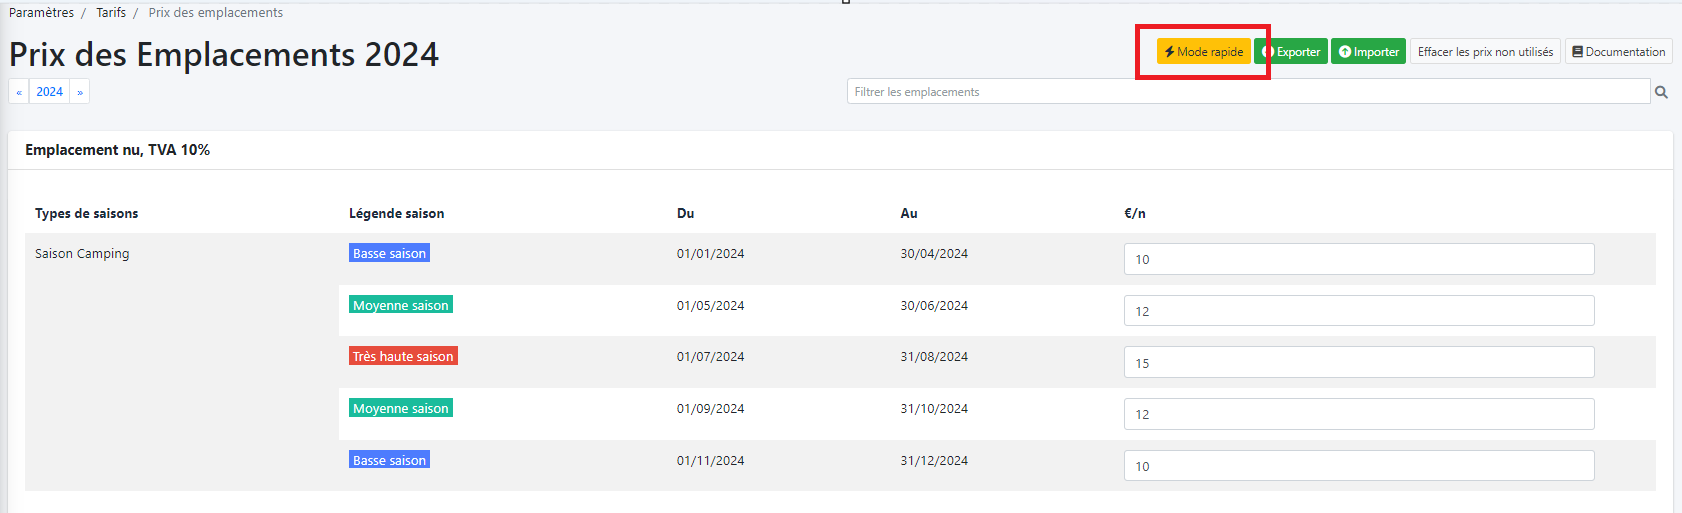
Task: Focus the Filtrer les emplacements field
Action: (x=1247, y=92)
